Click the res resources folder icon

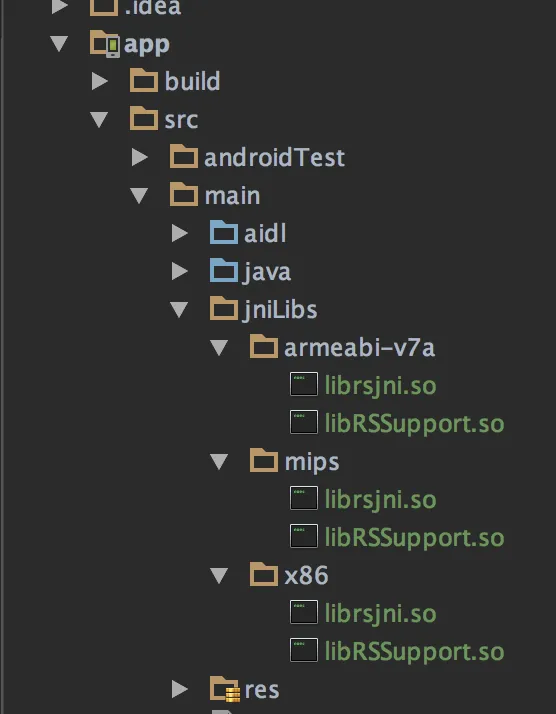tap(224, 689)
